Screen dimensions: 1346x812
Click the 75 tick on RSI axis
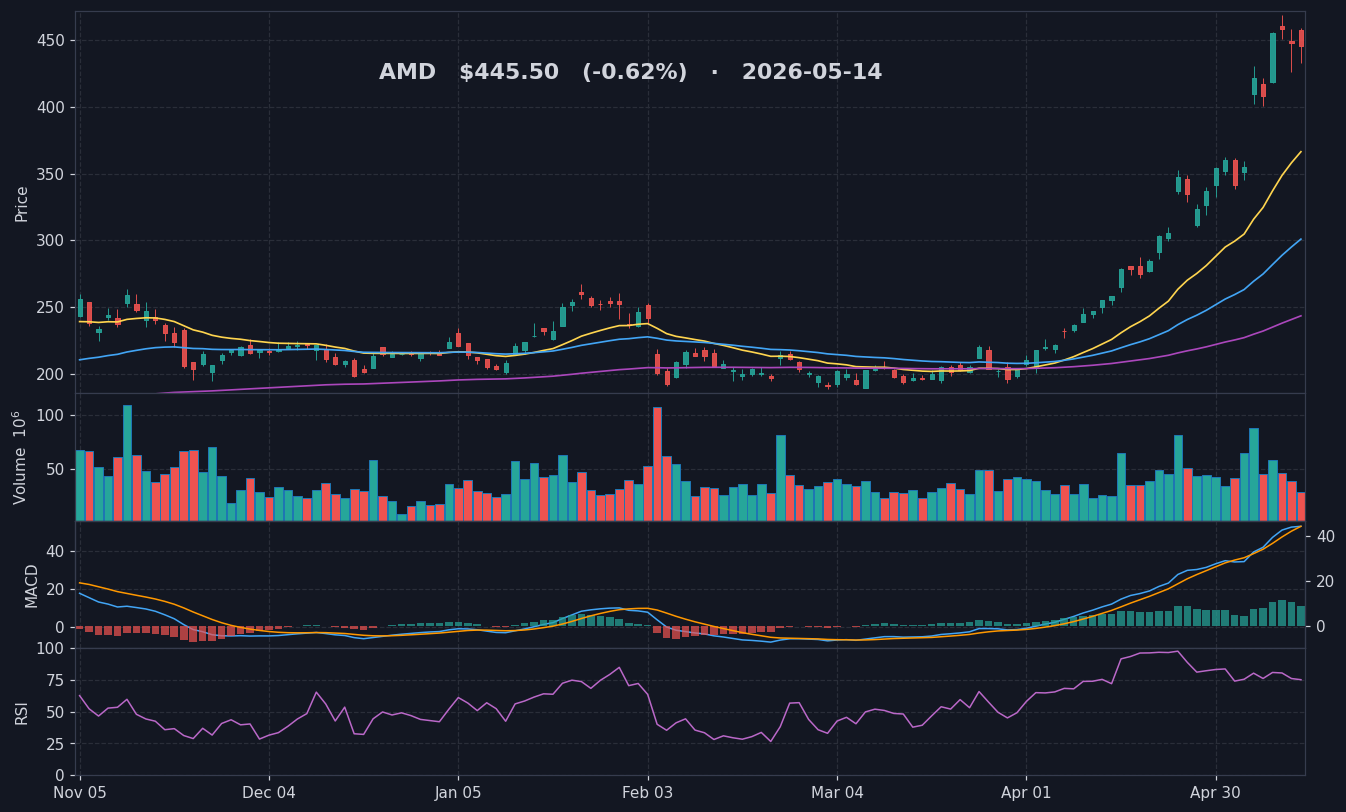[x=56, y=680]
